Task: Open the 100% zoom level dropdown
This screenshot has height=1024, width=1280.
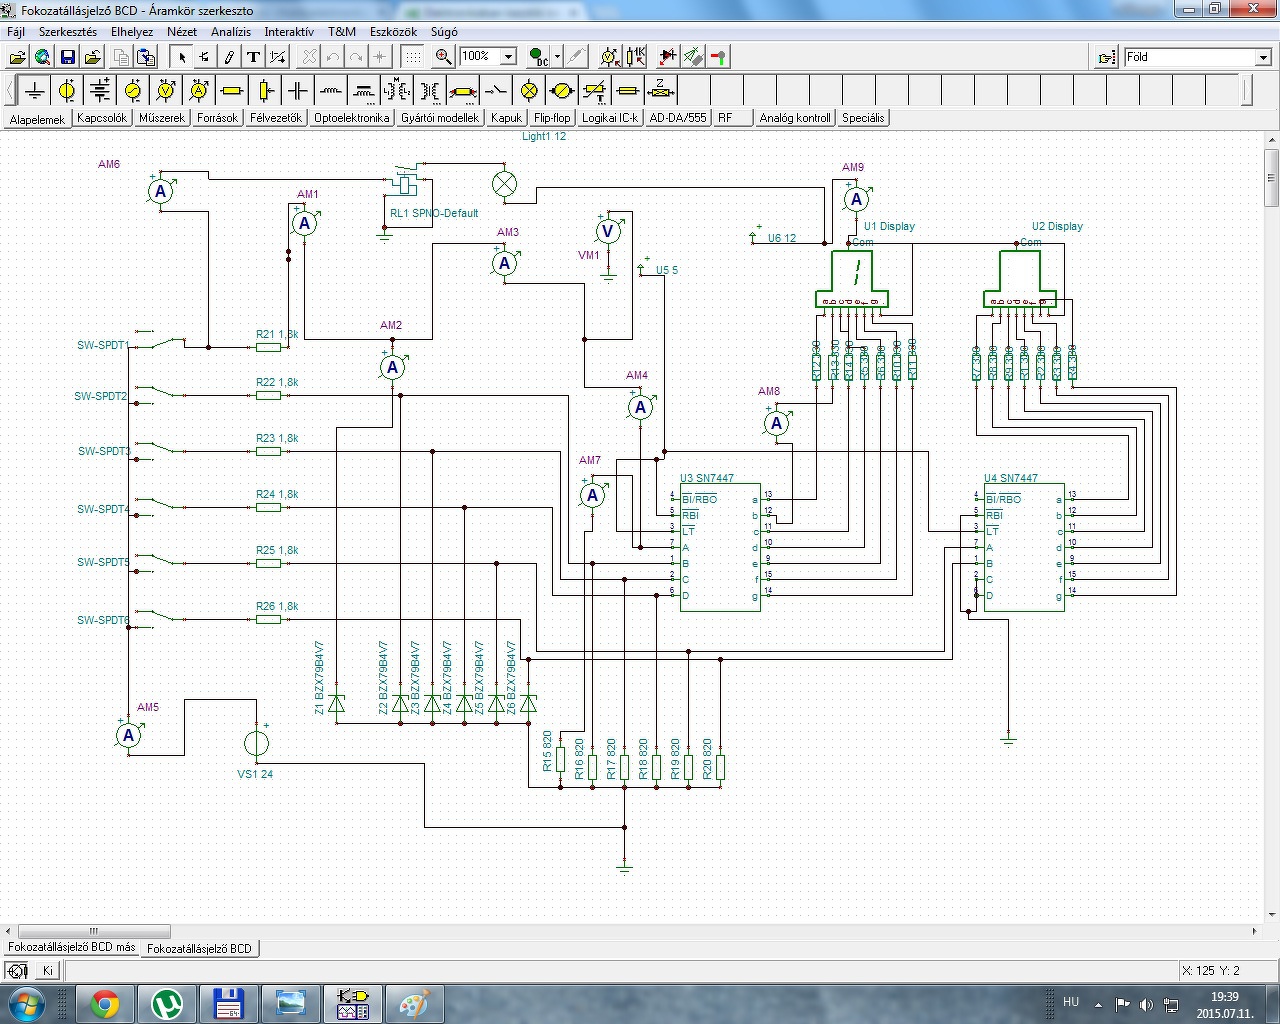Action: tap(508, 57)
